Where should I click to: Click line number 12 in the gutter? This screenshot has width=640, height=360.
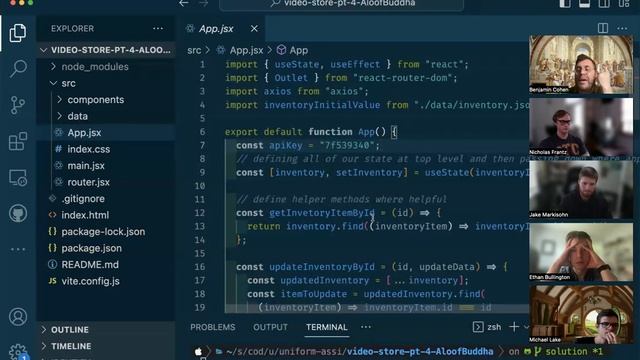pyautogui.click(x=200, y=213)
